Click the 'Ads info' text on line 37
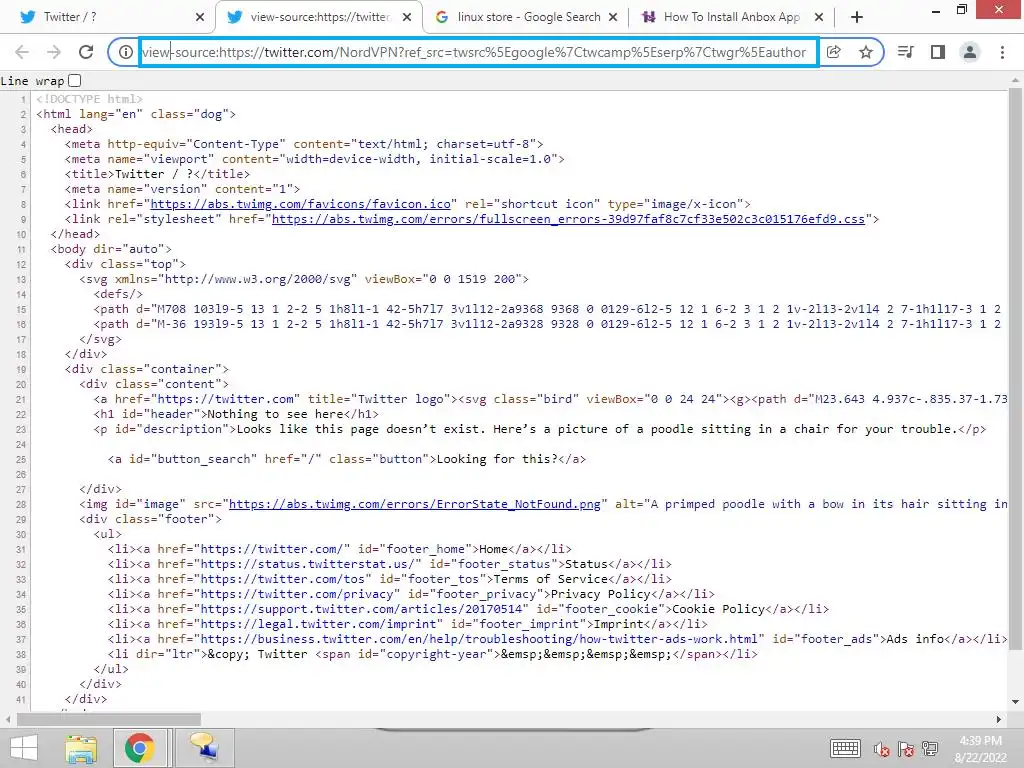The height and width of the screenshot is (768, 1024). coord(915,639)
